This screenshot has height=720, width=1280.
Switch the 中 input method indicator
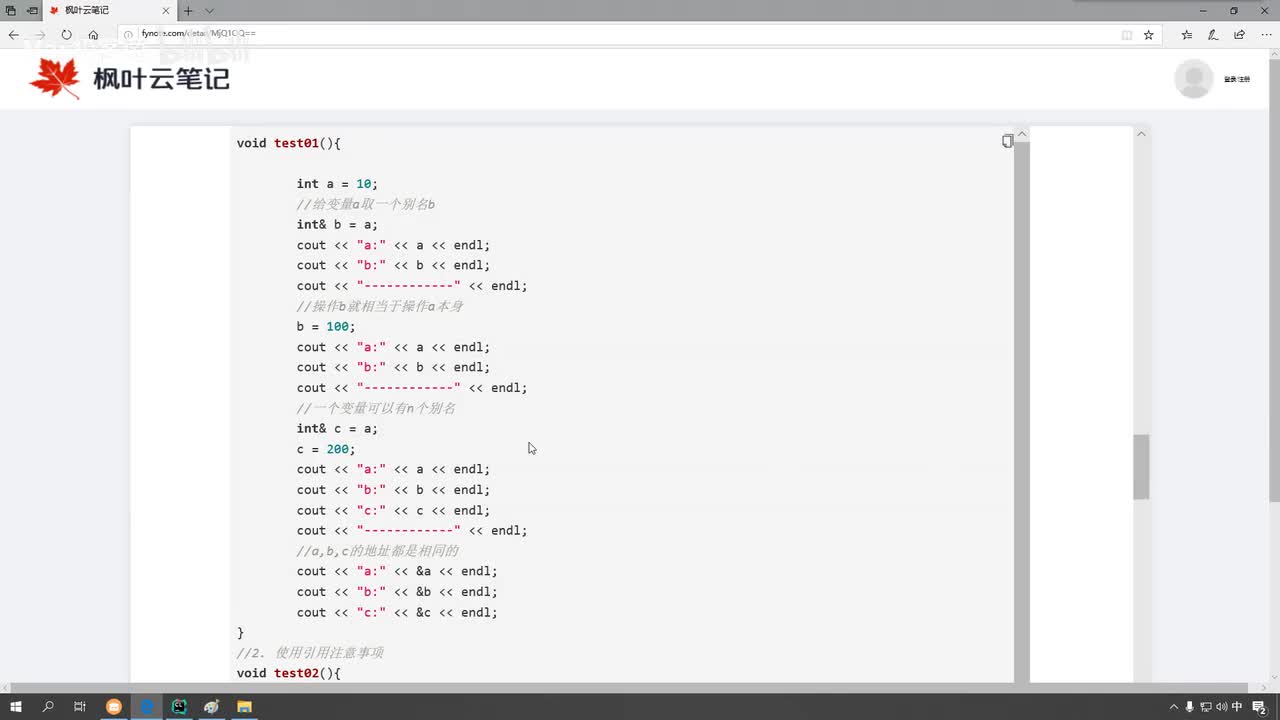click(x=1238, y=707)
